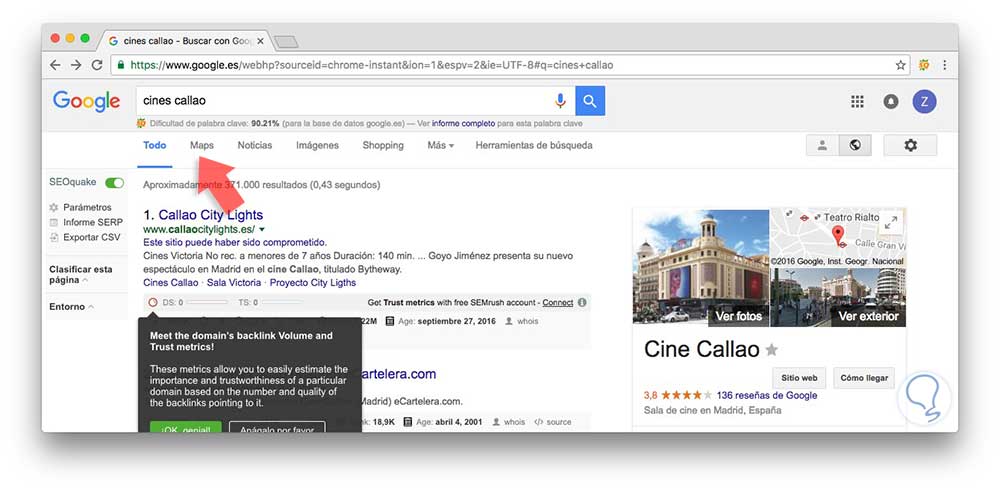
Task: Open the Proyecto City Ligths sitelink
Action: click(x=312, y=283)
